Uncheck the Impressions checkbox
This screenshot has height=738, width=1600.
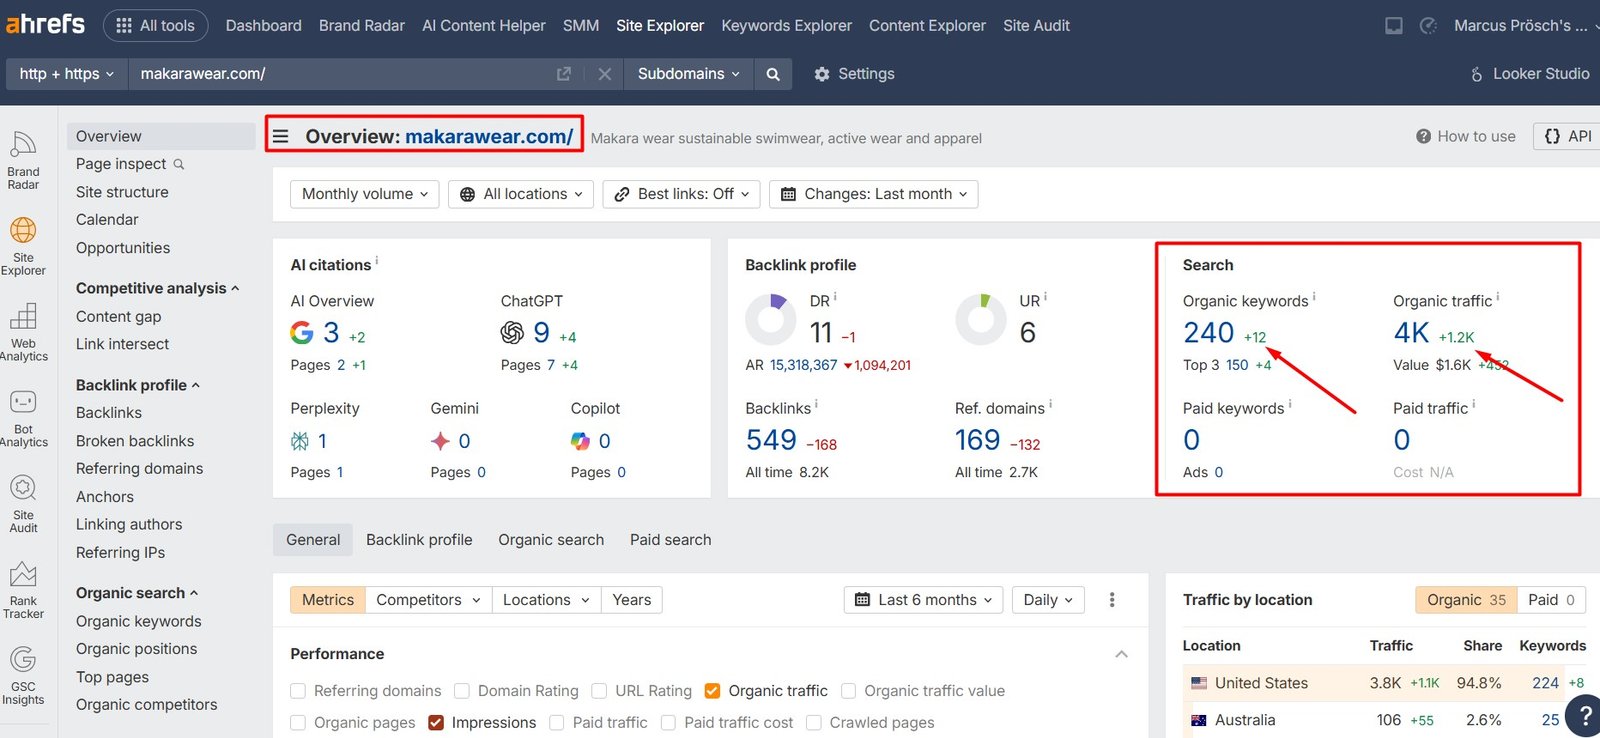click(436, 723)
